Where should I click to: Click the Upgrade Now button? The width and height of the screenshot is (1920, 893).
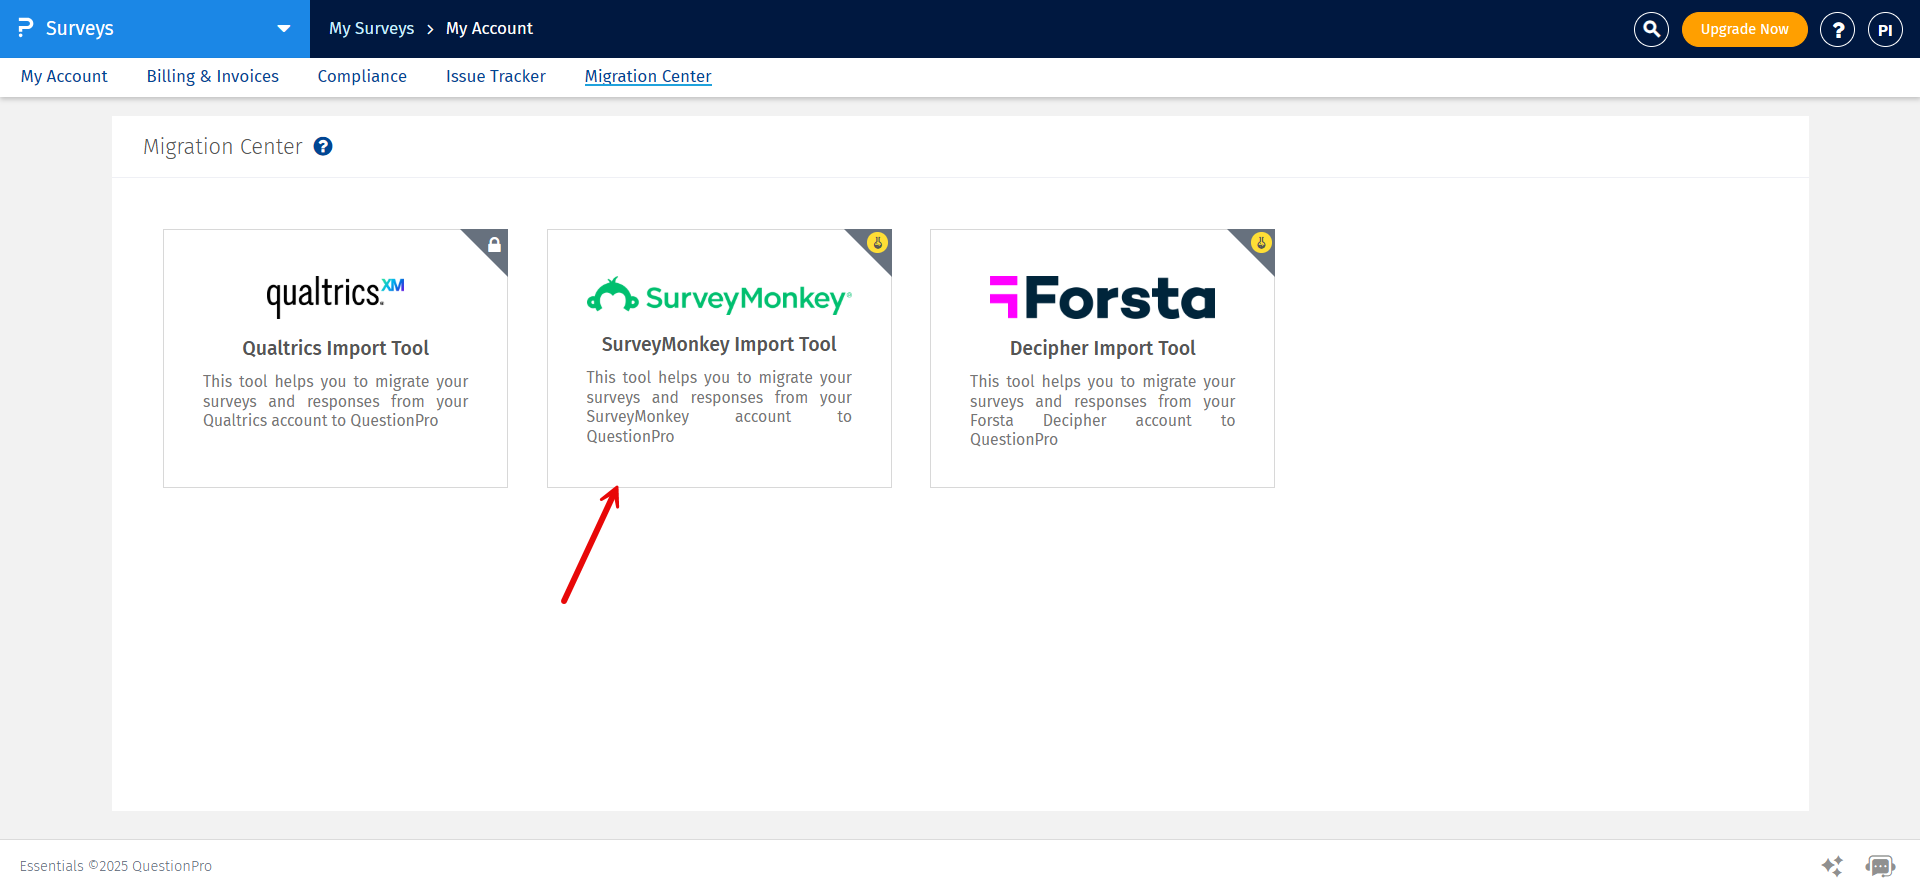click(x=1744, y=29)
